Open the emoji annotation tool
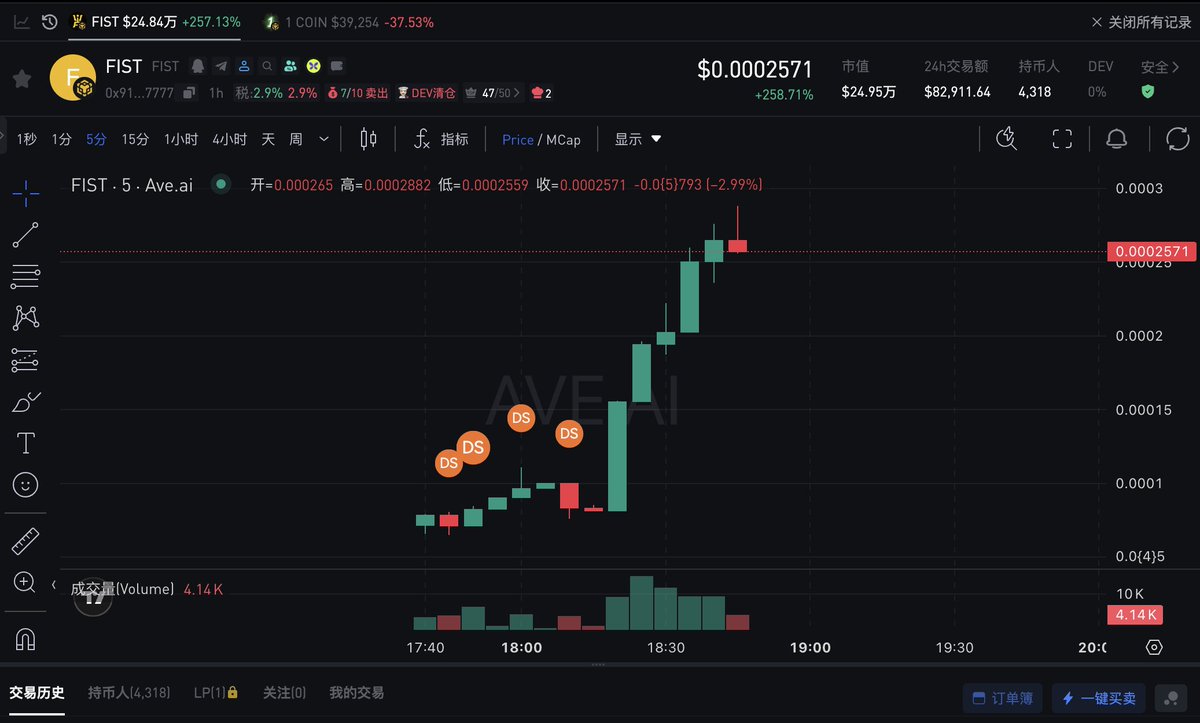 coord(25,485)
